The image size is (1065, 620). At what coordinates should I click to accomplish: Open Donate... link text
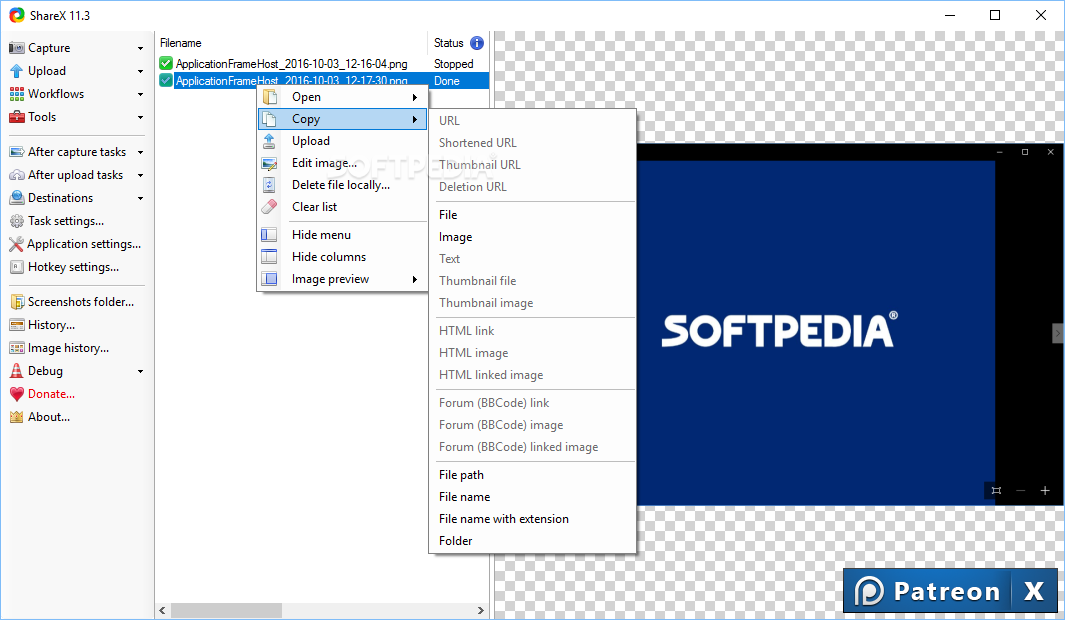pos(52,394)
